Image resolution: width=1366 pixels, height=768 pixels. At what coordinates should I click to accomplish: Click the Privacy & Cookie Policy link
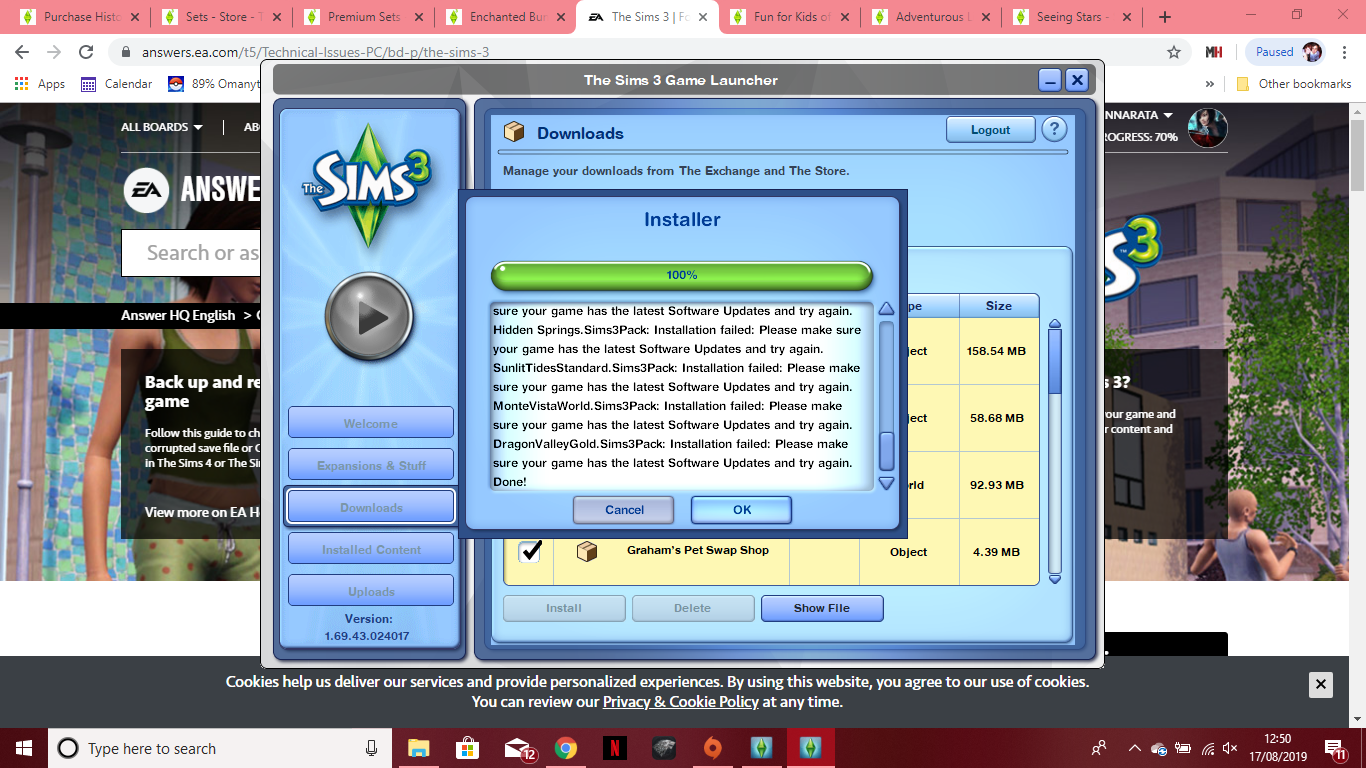(680, 702)
